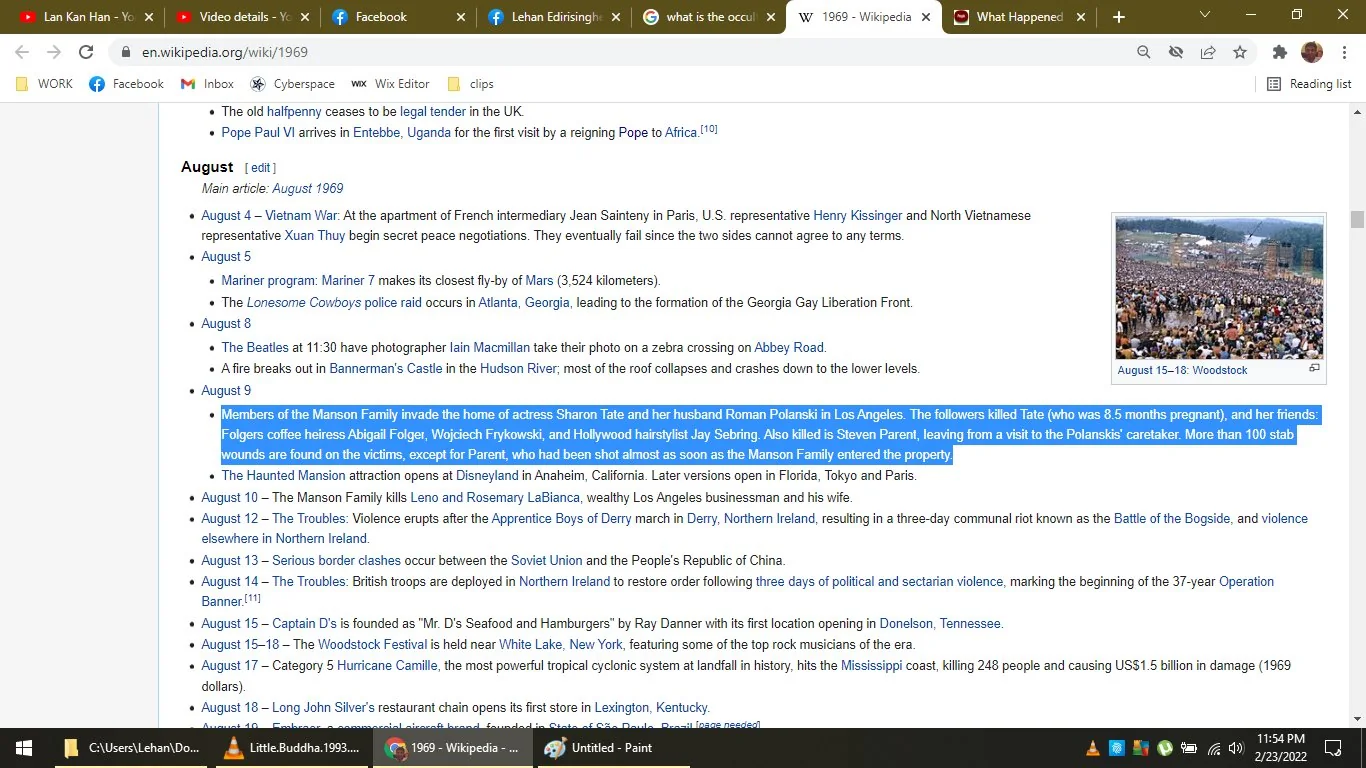Open the Little.Buddha.1993 VLC taskbar window

(293, 748)
